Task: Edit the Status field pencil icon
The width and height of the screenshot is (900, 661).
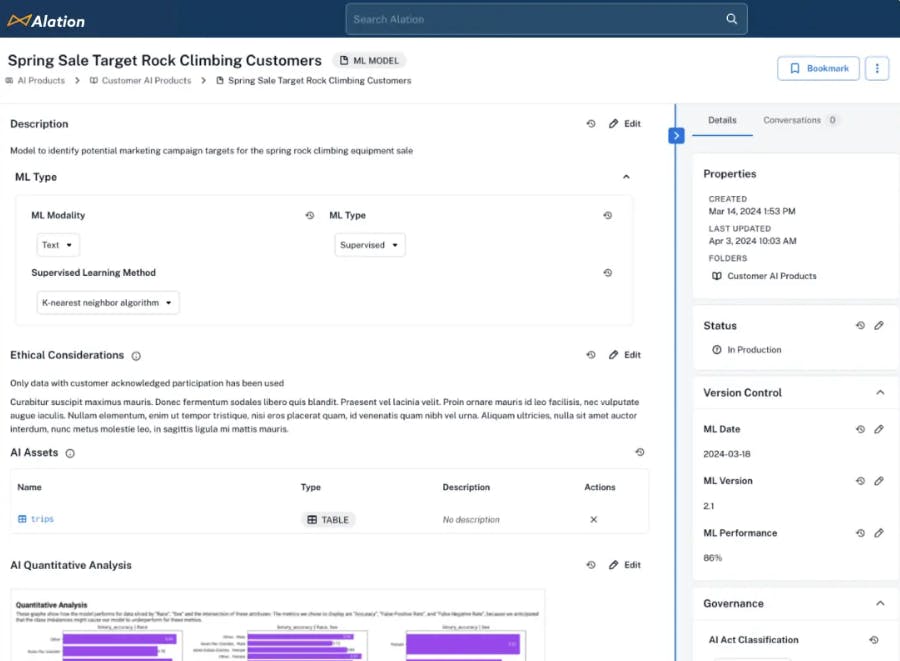Action: [x=879, y=326]
